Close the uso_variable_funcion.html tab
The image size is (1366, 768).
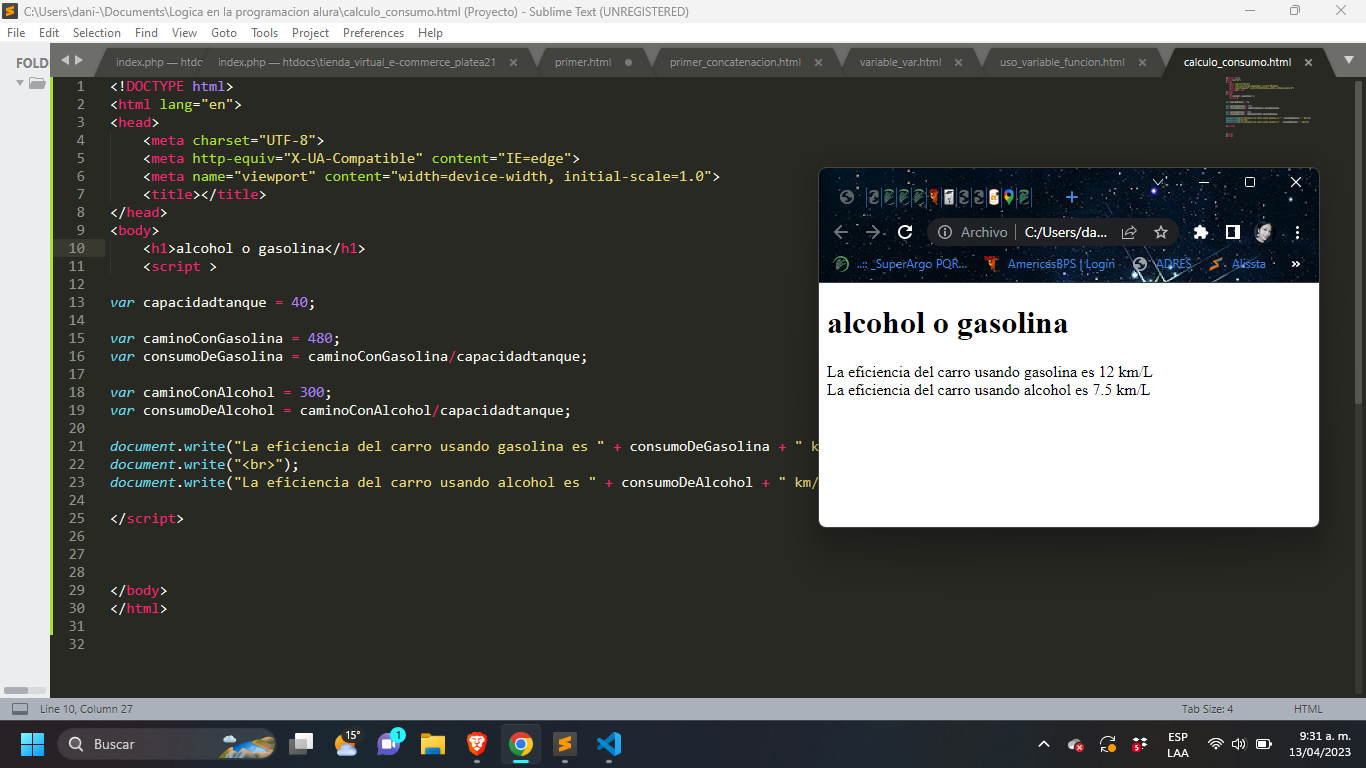pos(1143,62)
